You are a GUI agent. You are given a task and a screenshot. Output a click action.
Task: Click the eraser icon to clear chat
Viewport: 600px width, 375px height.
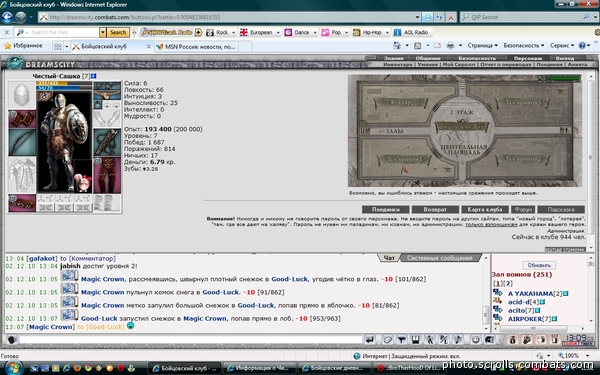click(x=387, y=339)
